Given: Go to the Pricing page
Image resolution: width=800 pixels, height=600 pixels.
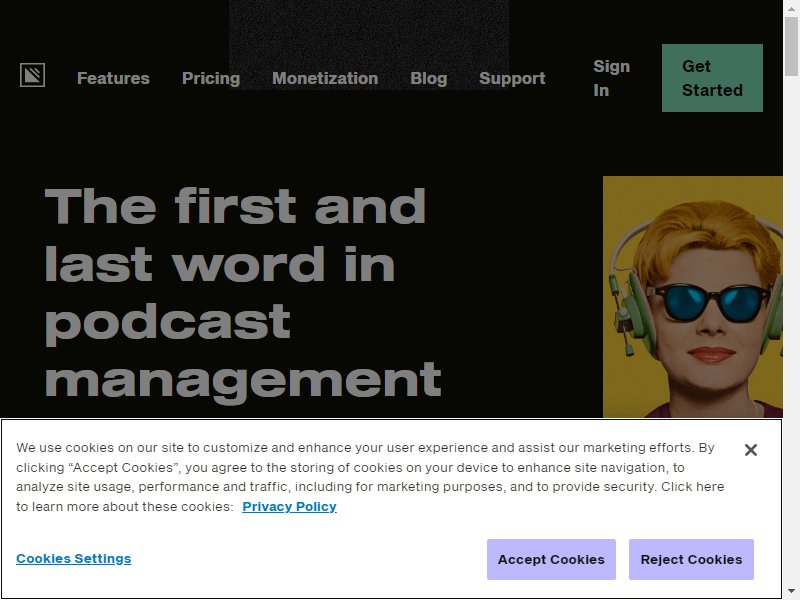Looking at the screenshot, I should [x=211, y=78].
